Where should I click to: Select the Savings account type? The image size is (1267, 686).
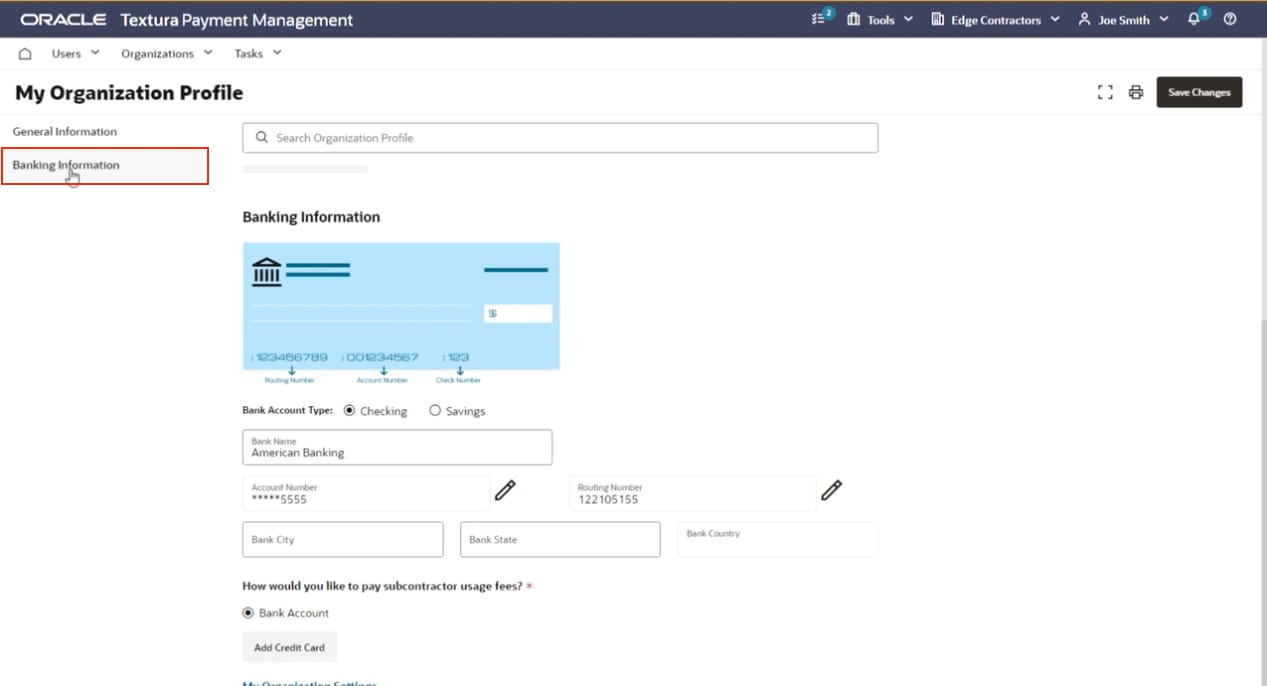pos(435,410)
